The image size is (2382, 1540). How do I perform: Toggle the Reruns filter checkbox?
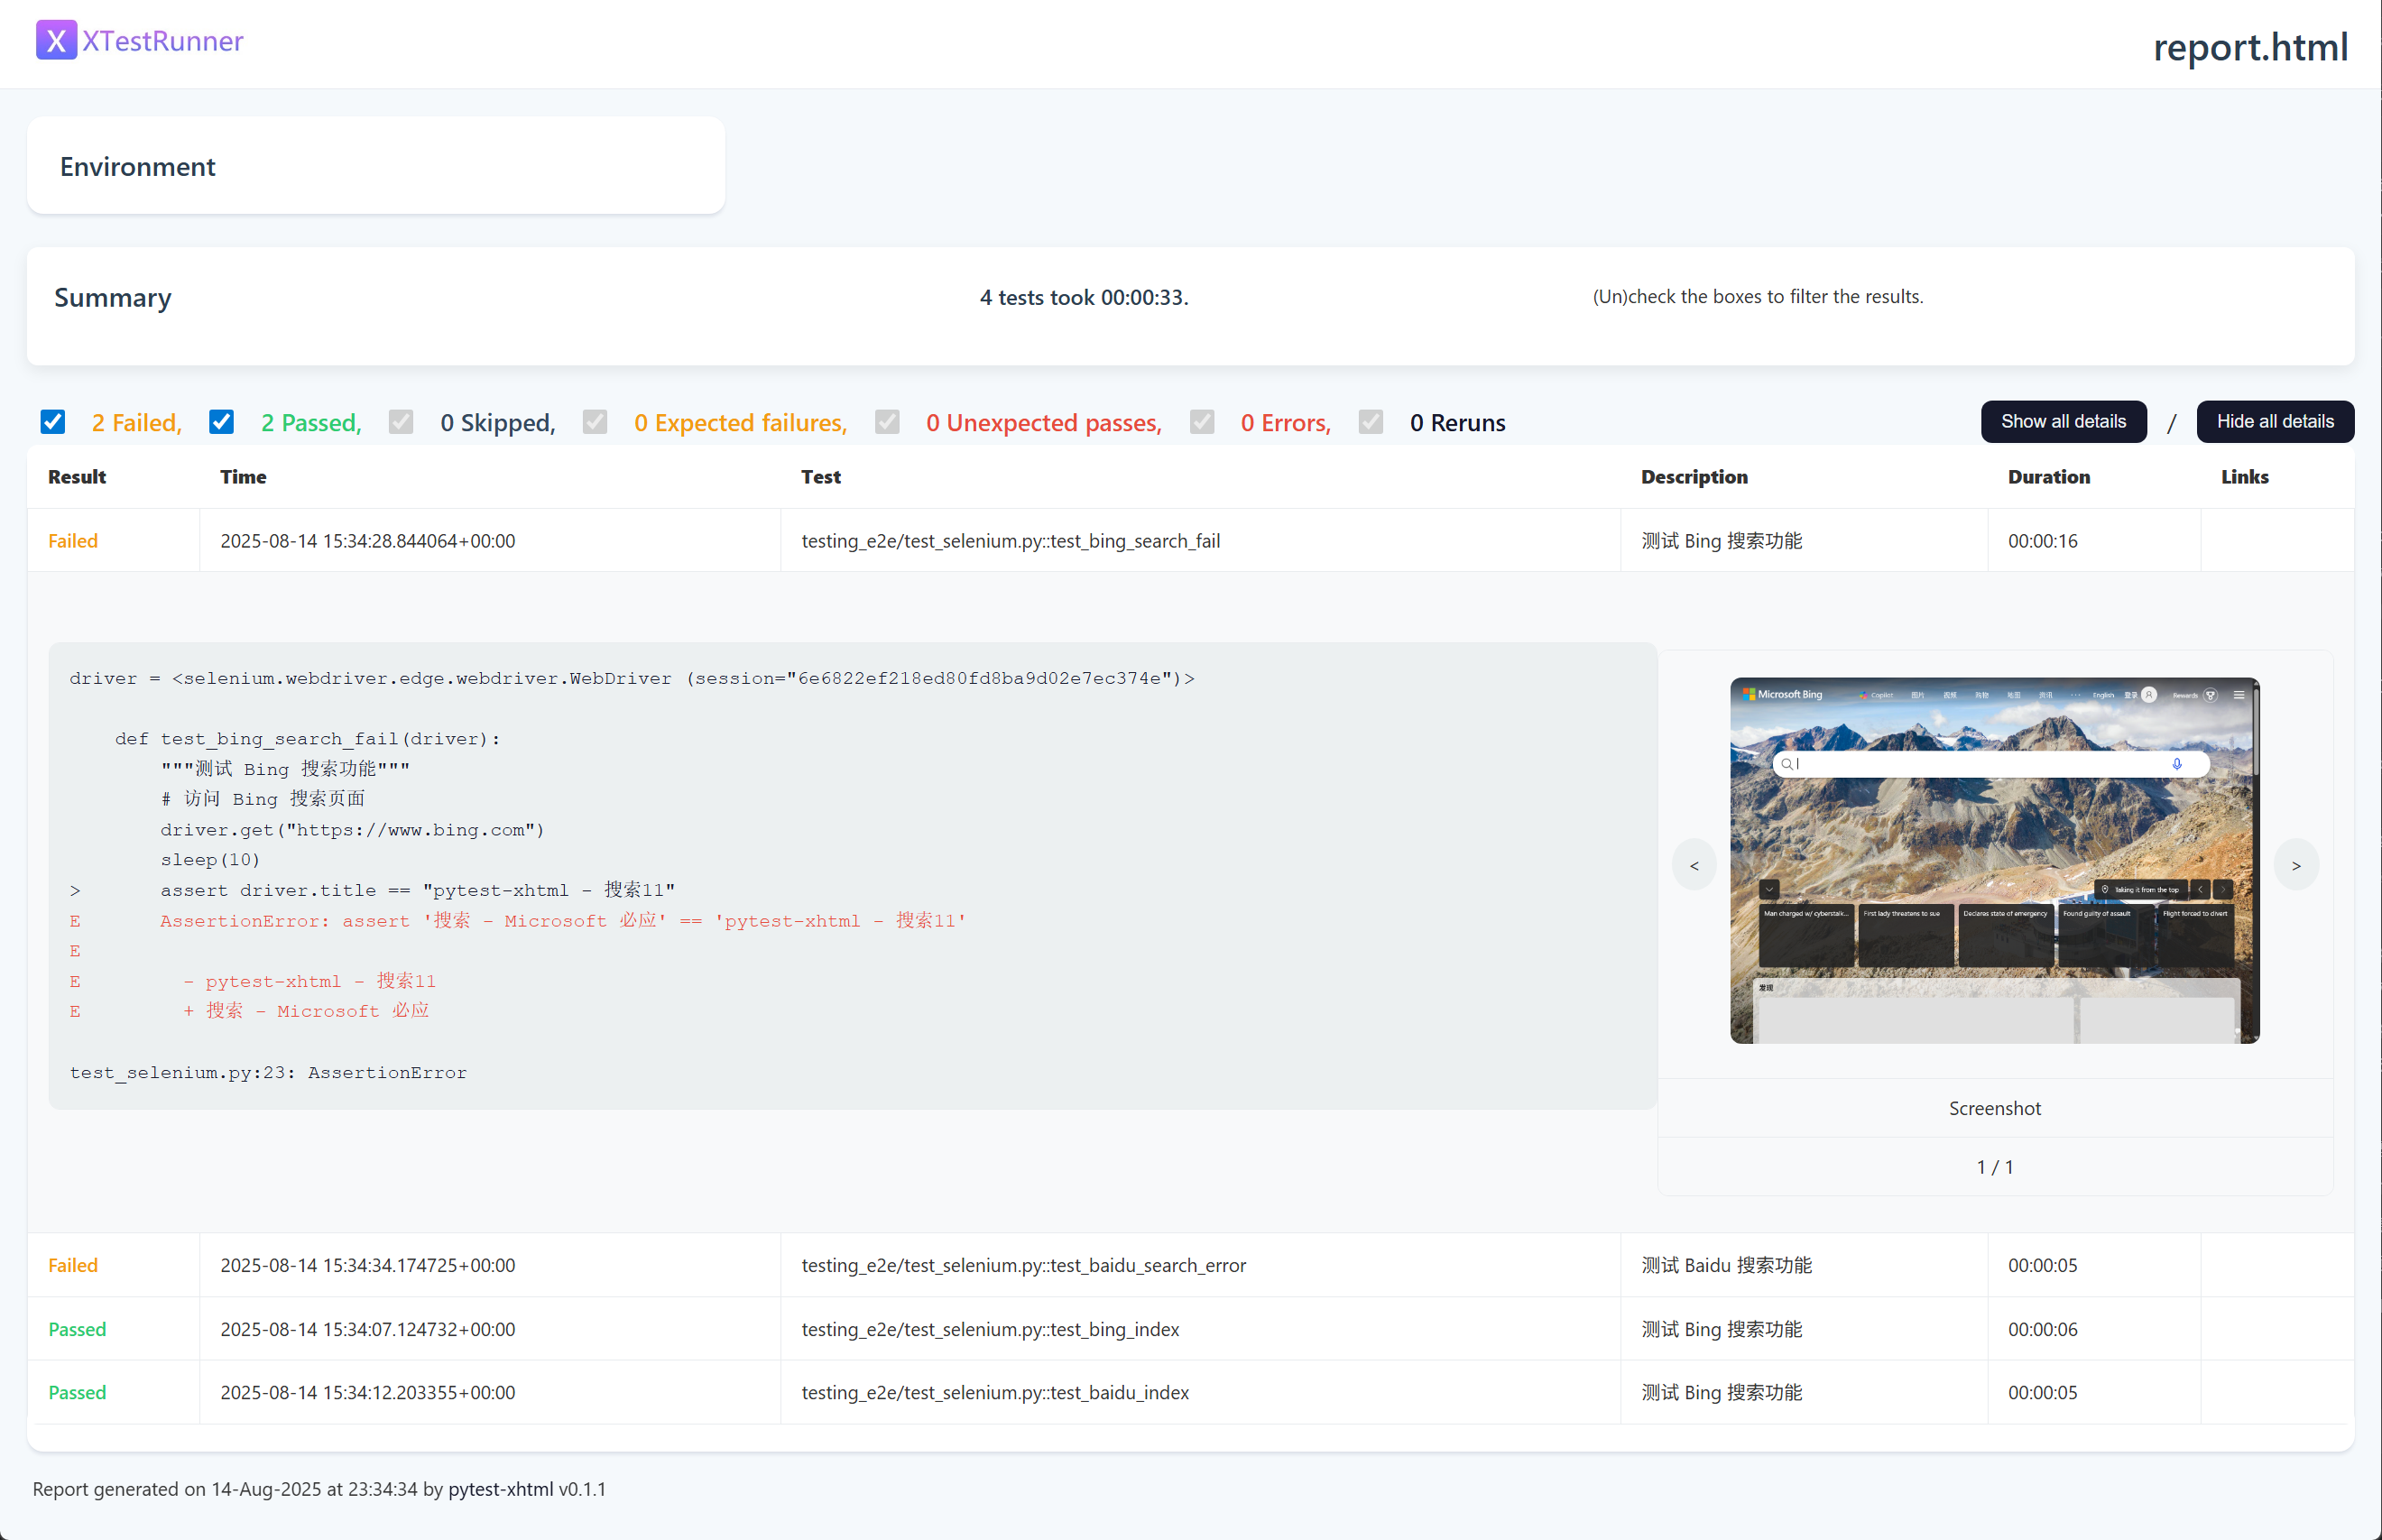(1371, 422)
